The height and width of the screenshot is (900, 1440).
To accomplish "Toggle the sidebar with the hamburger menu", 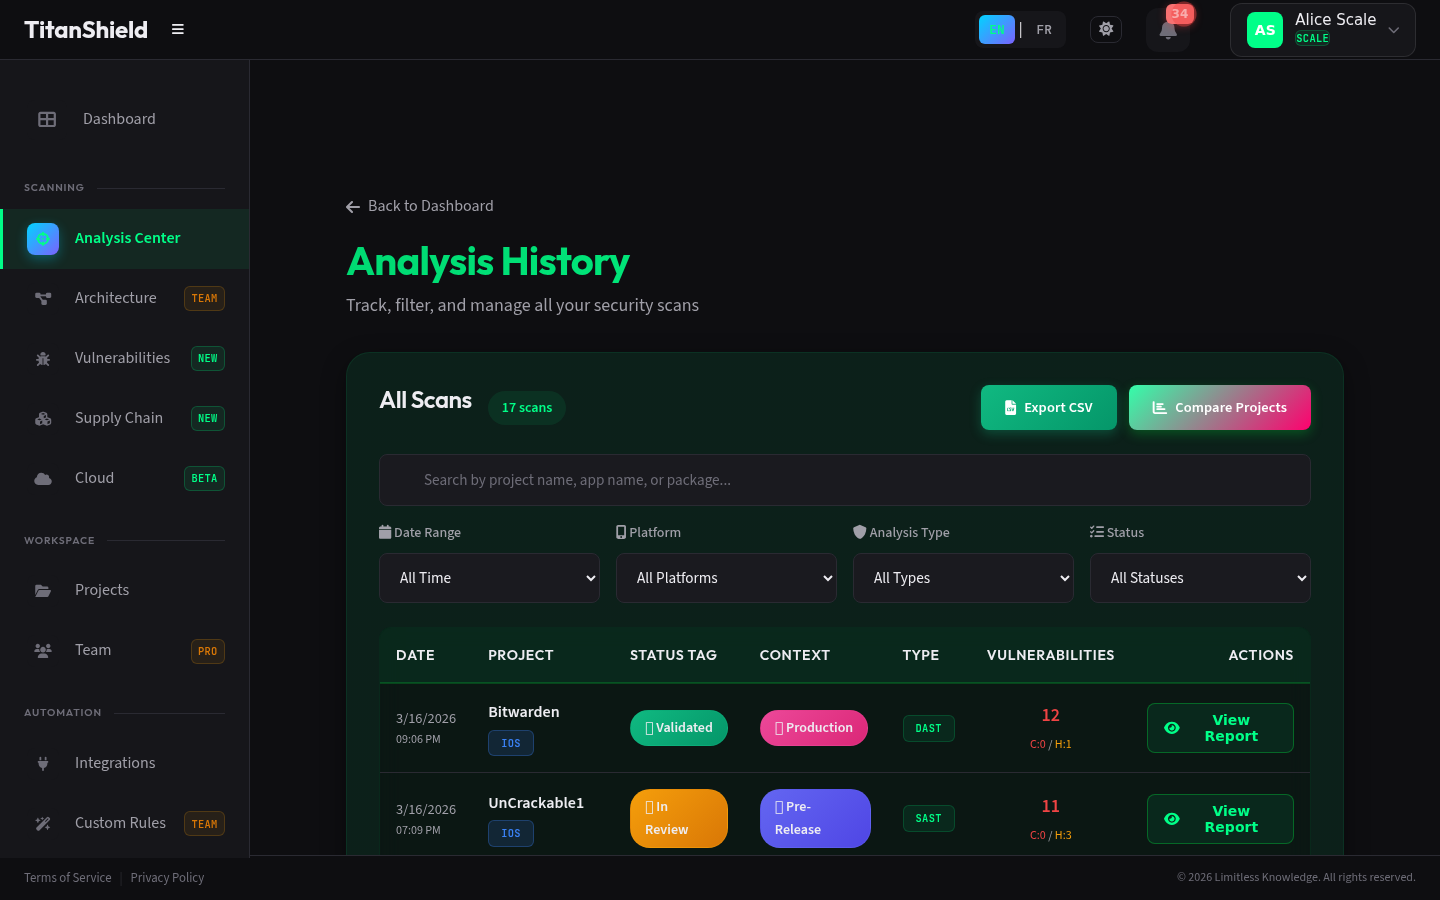I will point(177,29).
